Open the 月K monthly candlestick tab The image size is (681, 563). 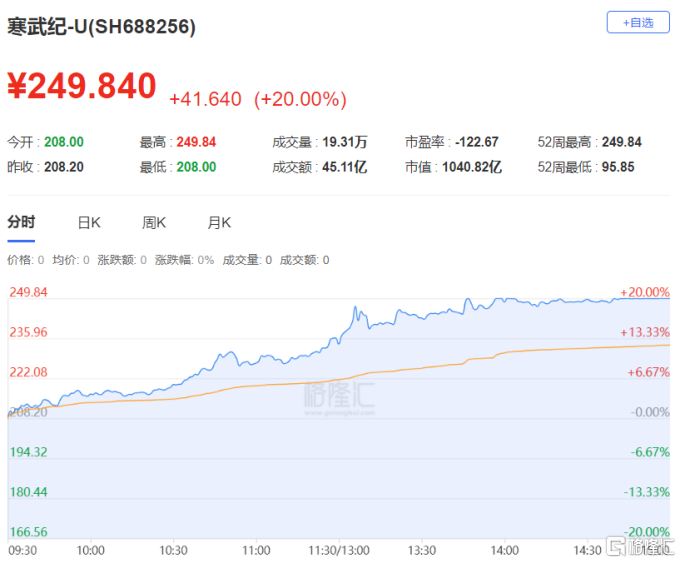click(219, 223)
